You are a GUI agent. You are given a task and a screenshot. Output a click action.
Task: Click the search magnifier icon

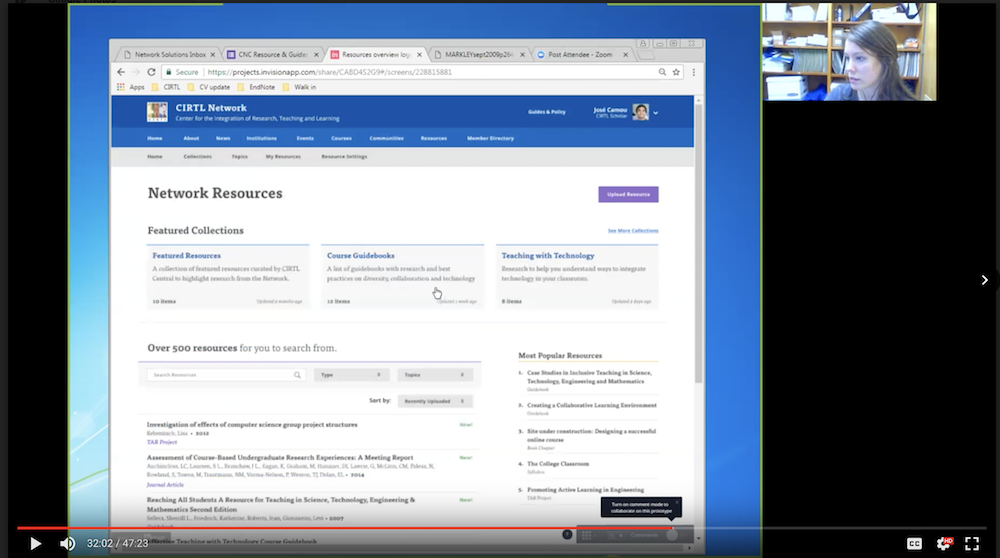coord(297,375)
